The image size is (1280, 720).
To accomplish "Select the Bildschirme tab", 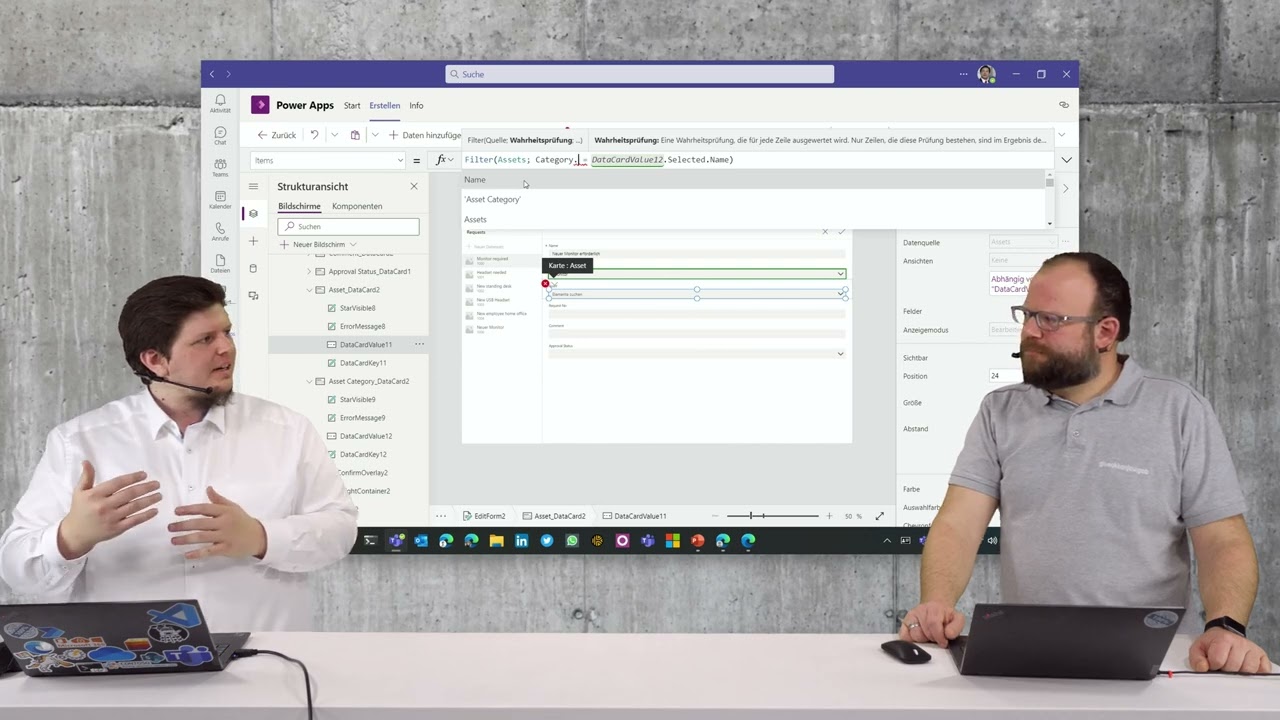I will pyautogui.click(x=299, y=206).
